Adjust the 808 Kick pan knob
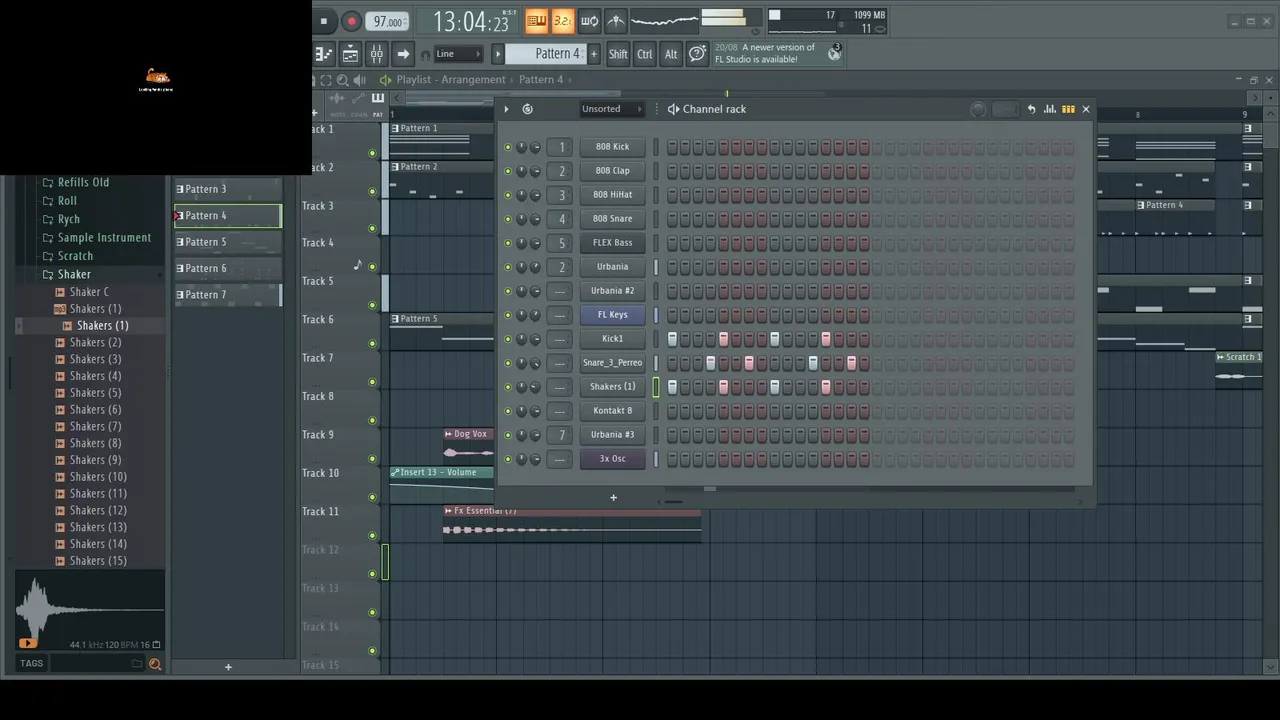The image size is (1280, 720). [x=521, y=147]
